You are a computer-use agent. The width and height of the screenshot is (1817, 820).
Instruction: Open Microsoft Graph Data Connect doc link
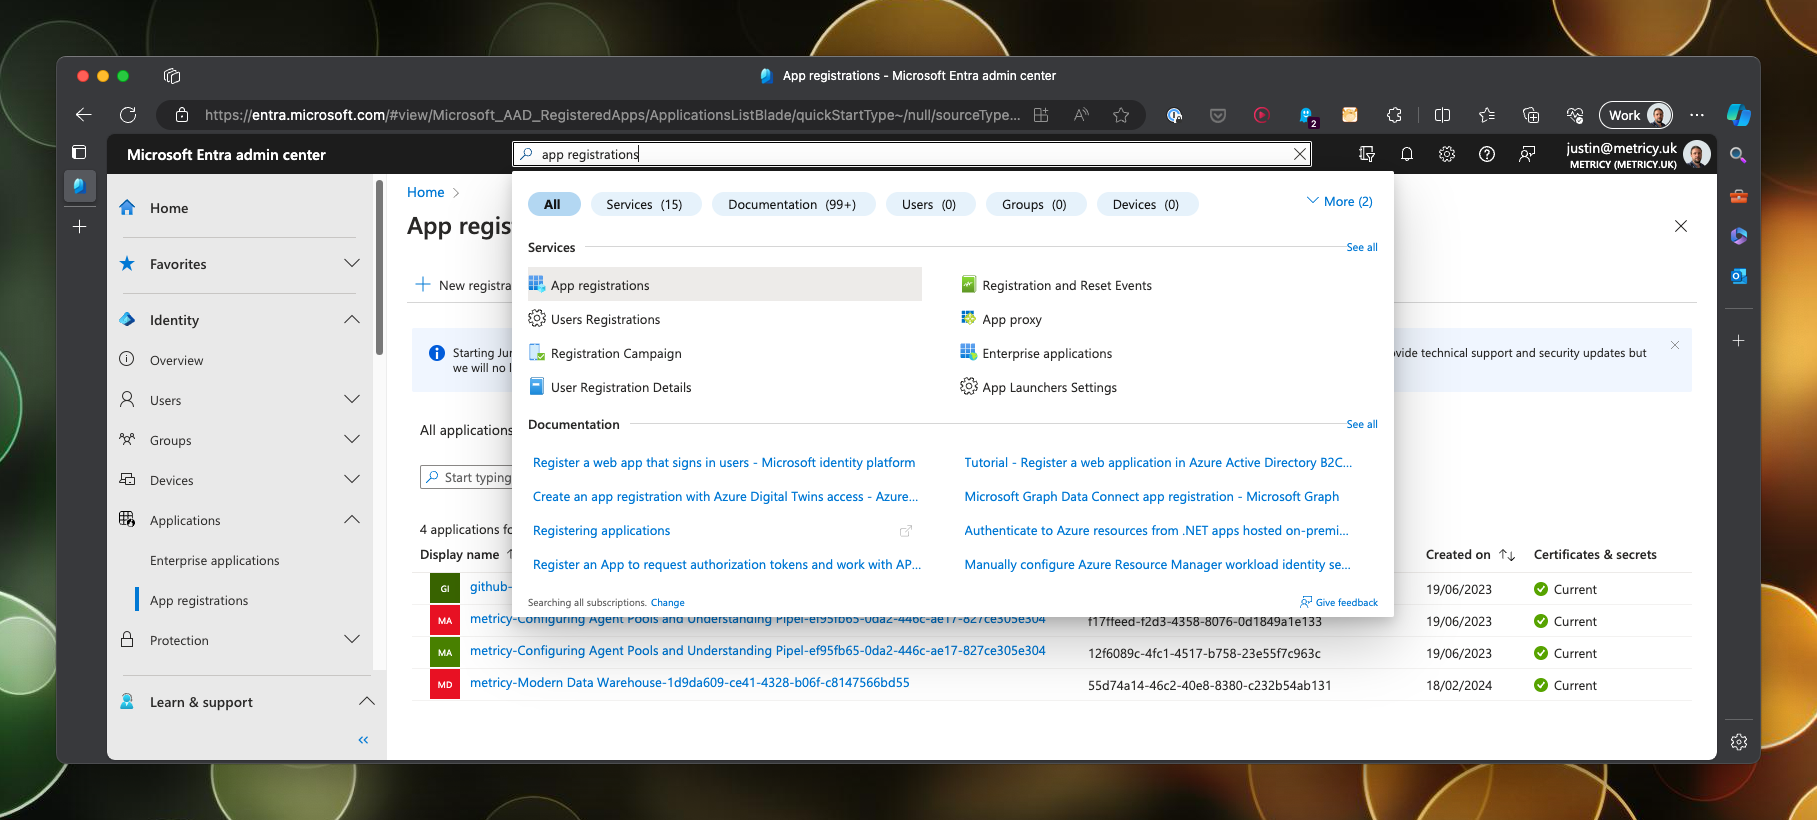pyautogui.click(x=1151, y=496)
